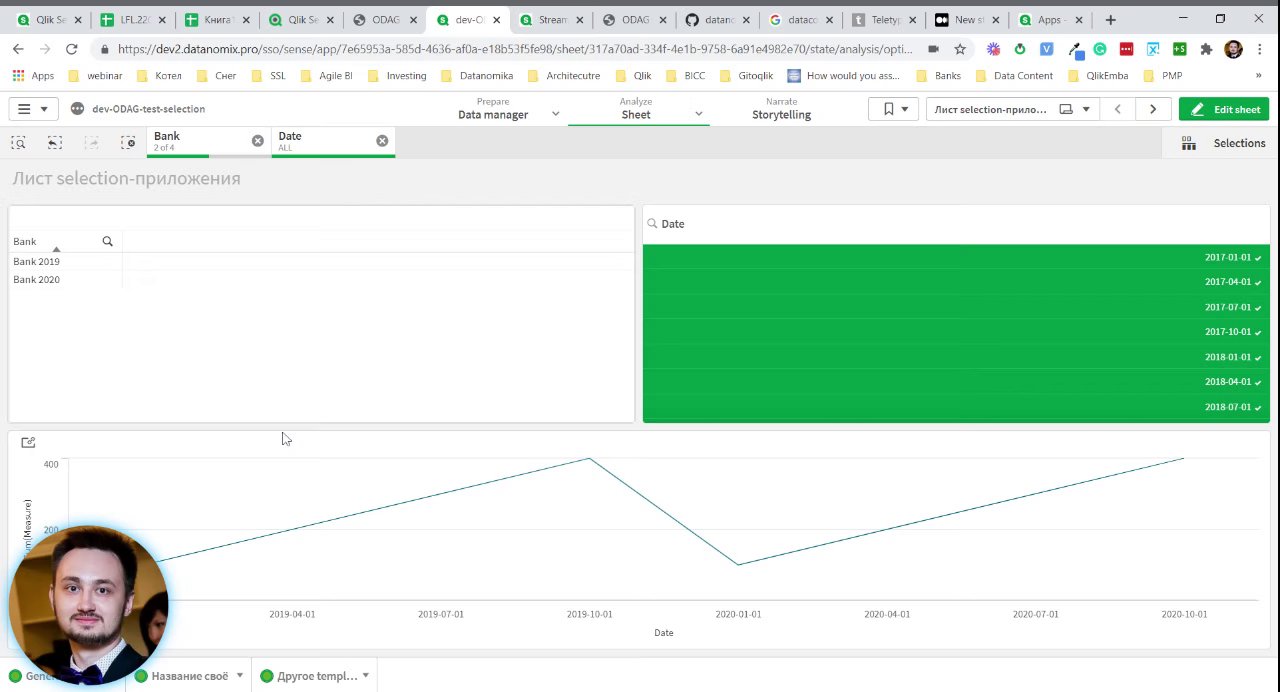Open the Datanomika bookmark folder

477,75
